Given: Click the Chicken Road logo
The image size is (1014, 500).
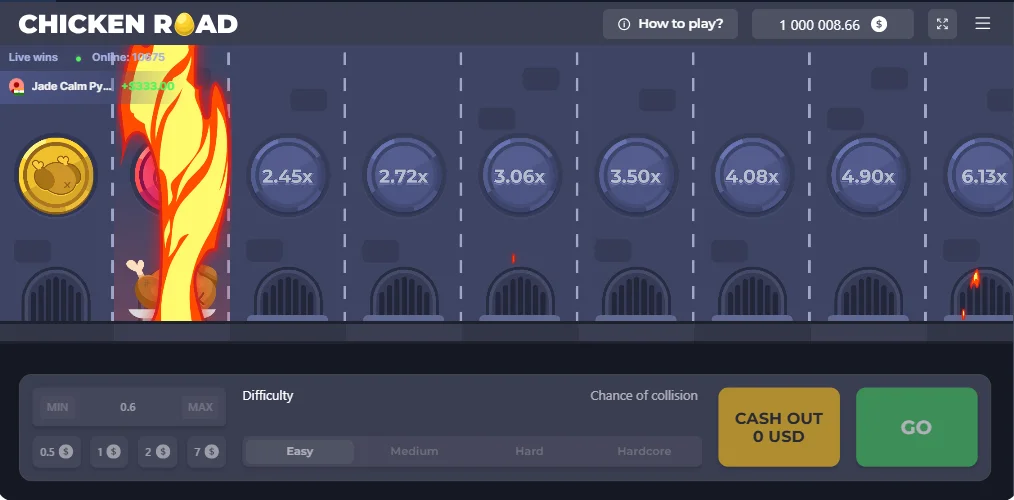Looking at the screenshot, I should point(128,24).
